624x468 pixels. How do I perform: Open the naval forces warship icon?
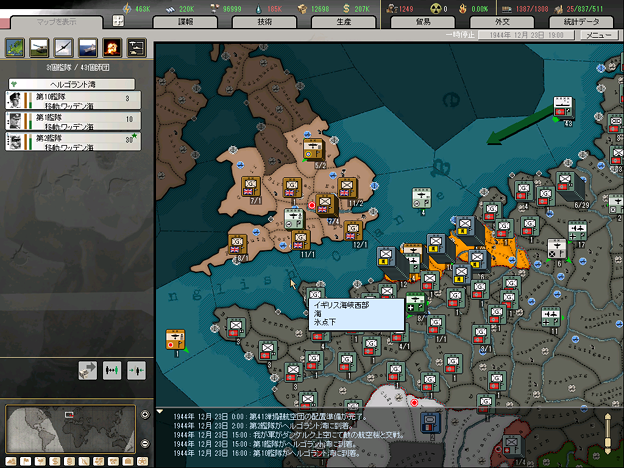[x=88, y=47]
